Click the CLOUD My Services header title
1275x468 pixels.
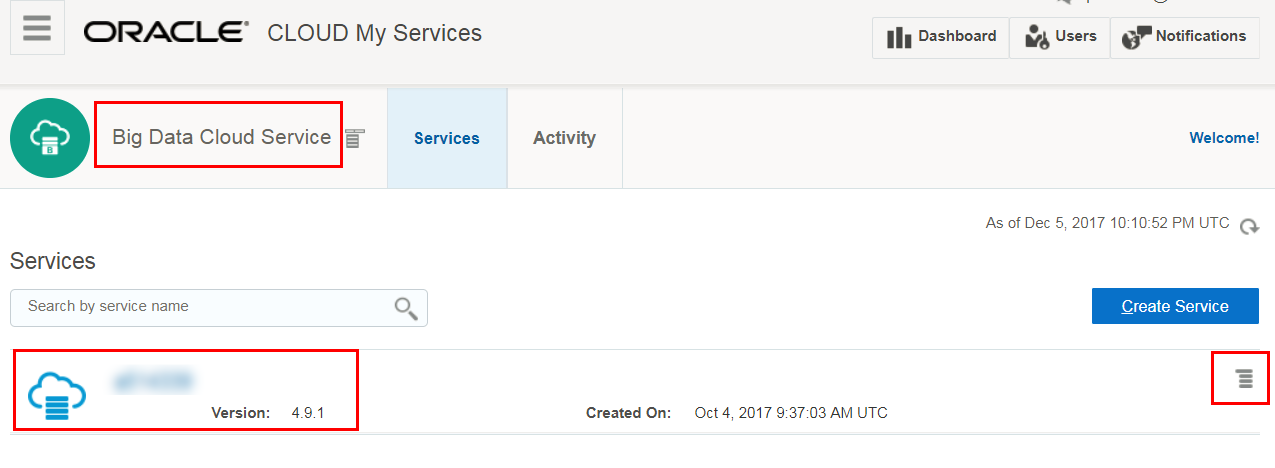374,33
